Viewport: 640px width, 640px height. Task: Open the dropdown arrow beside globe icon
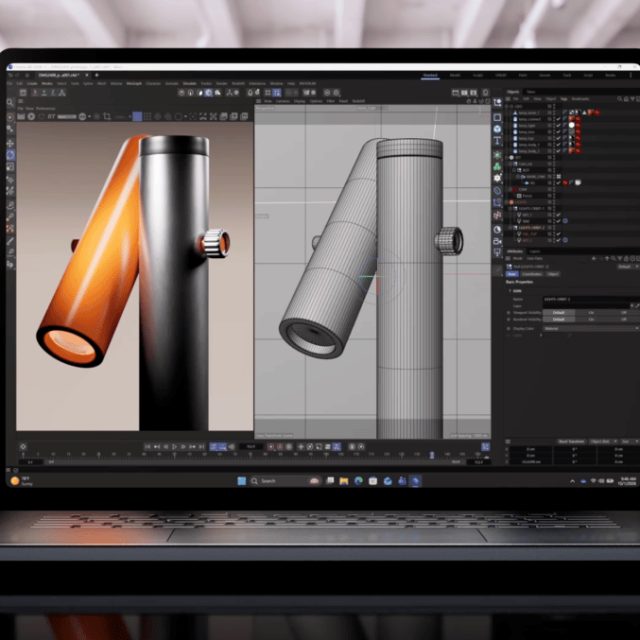tap(89, 117)
